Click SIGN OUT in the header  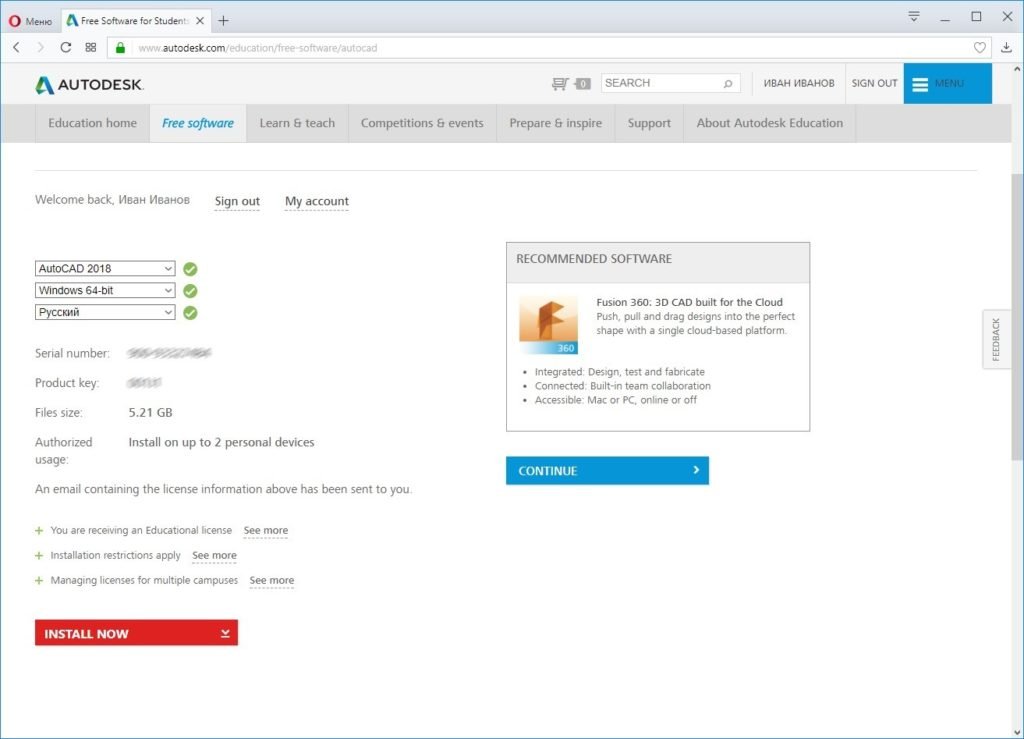(874, 84)
